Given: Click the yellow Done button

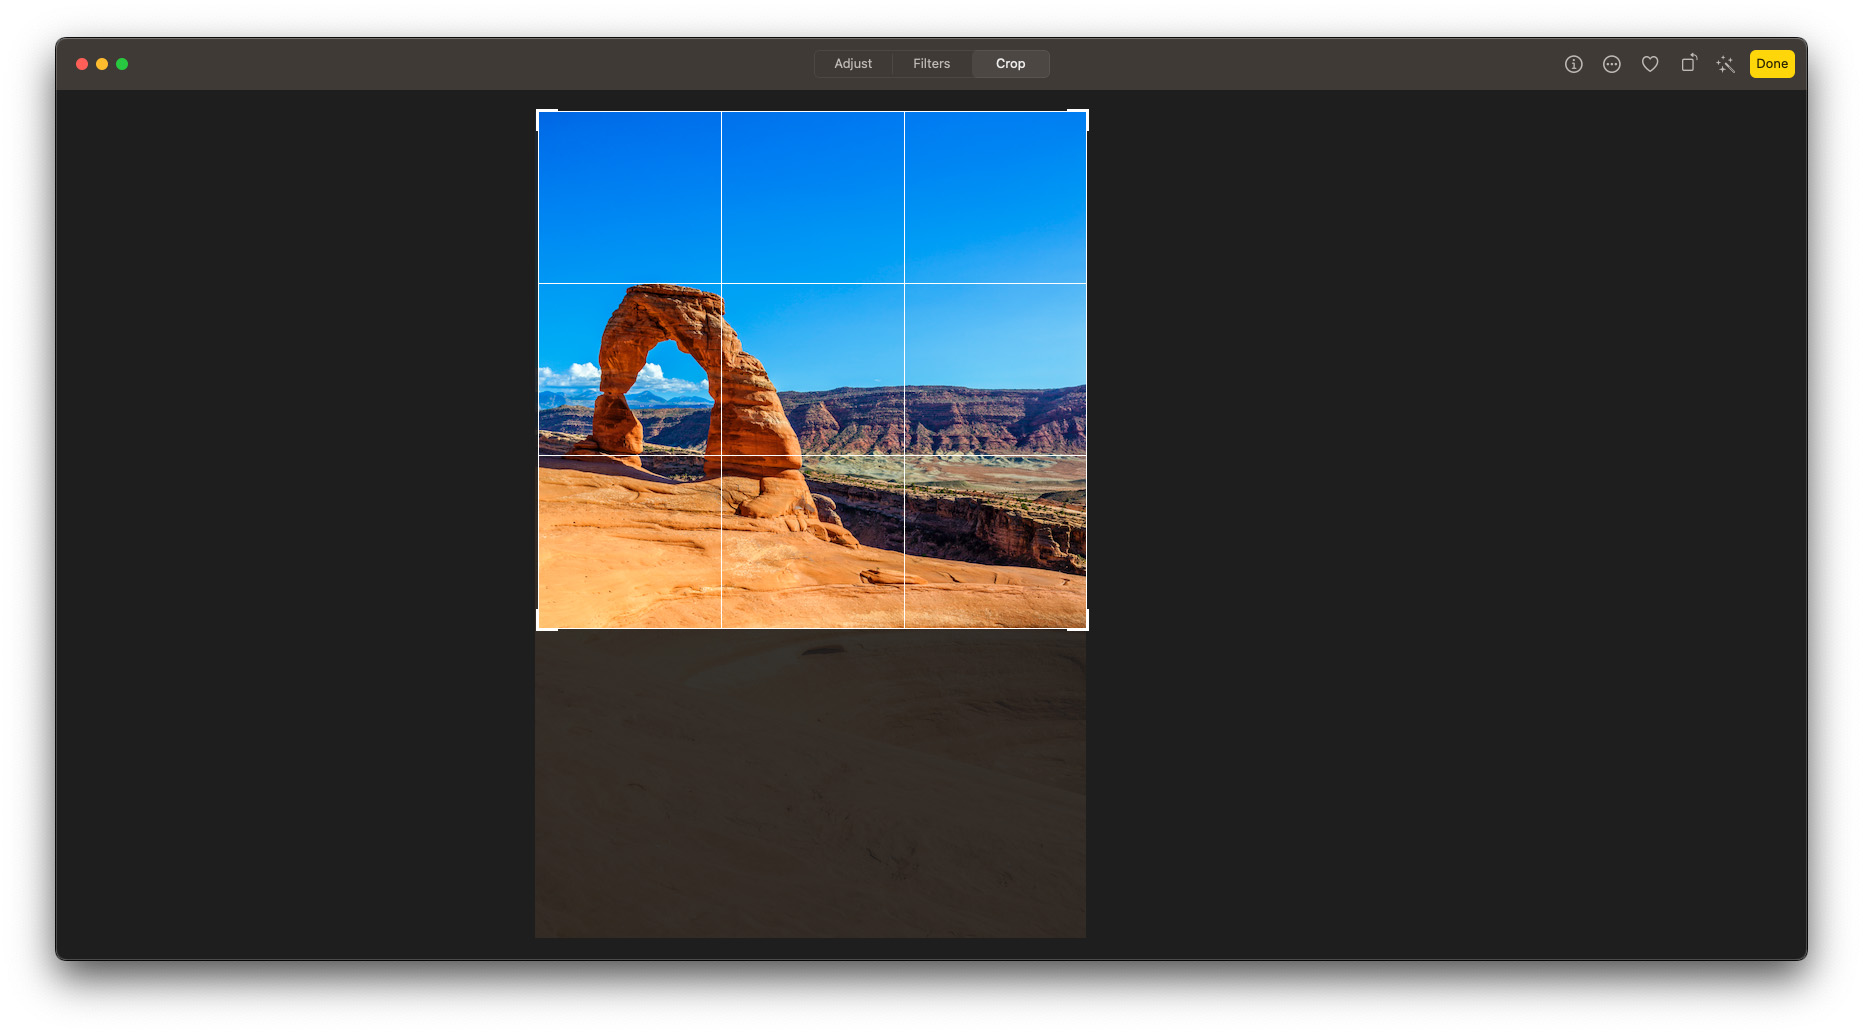Looking at the screenshot, I should click(x=1771, y=64).
